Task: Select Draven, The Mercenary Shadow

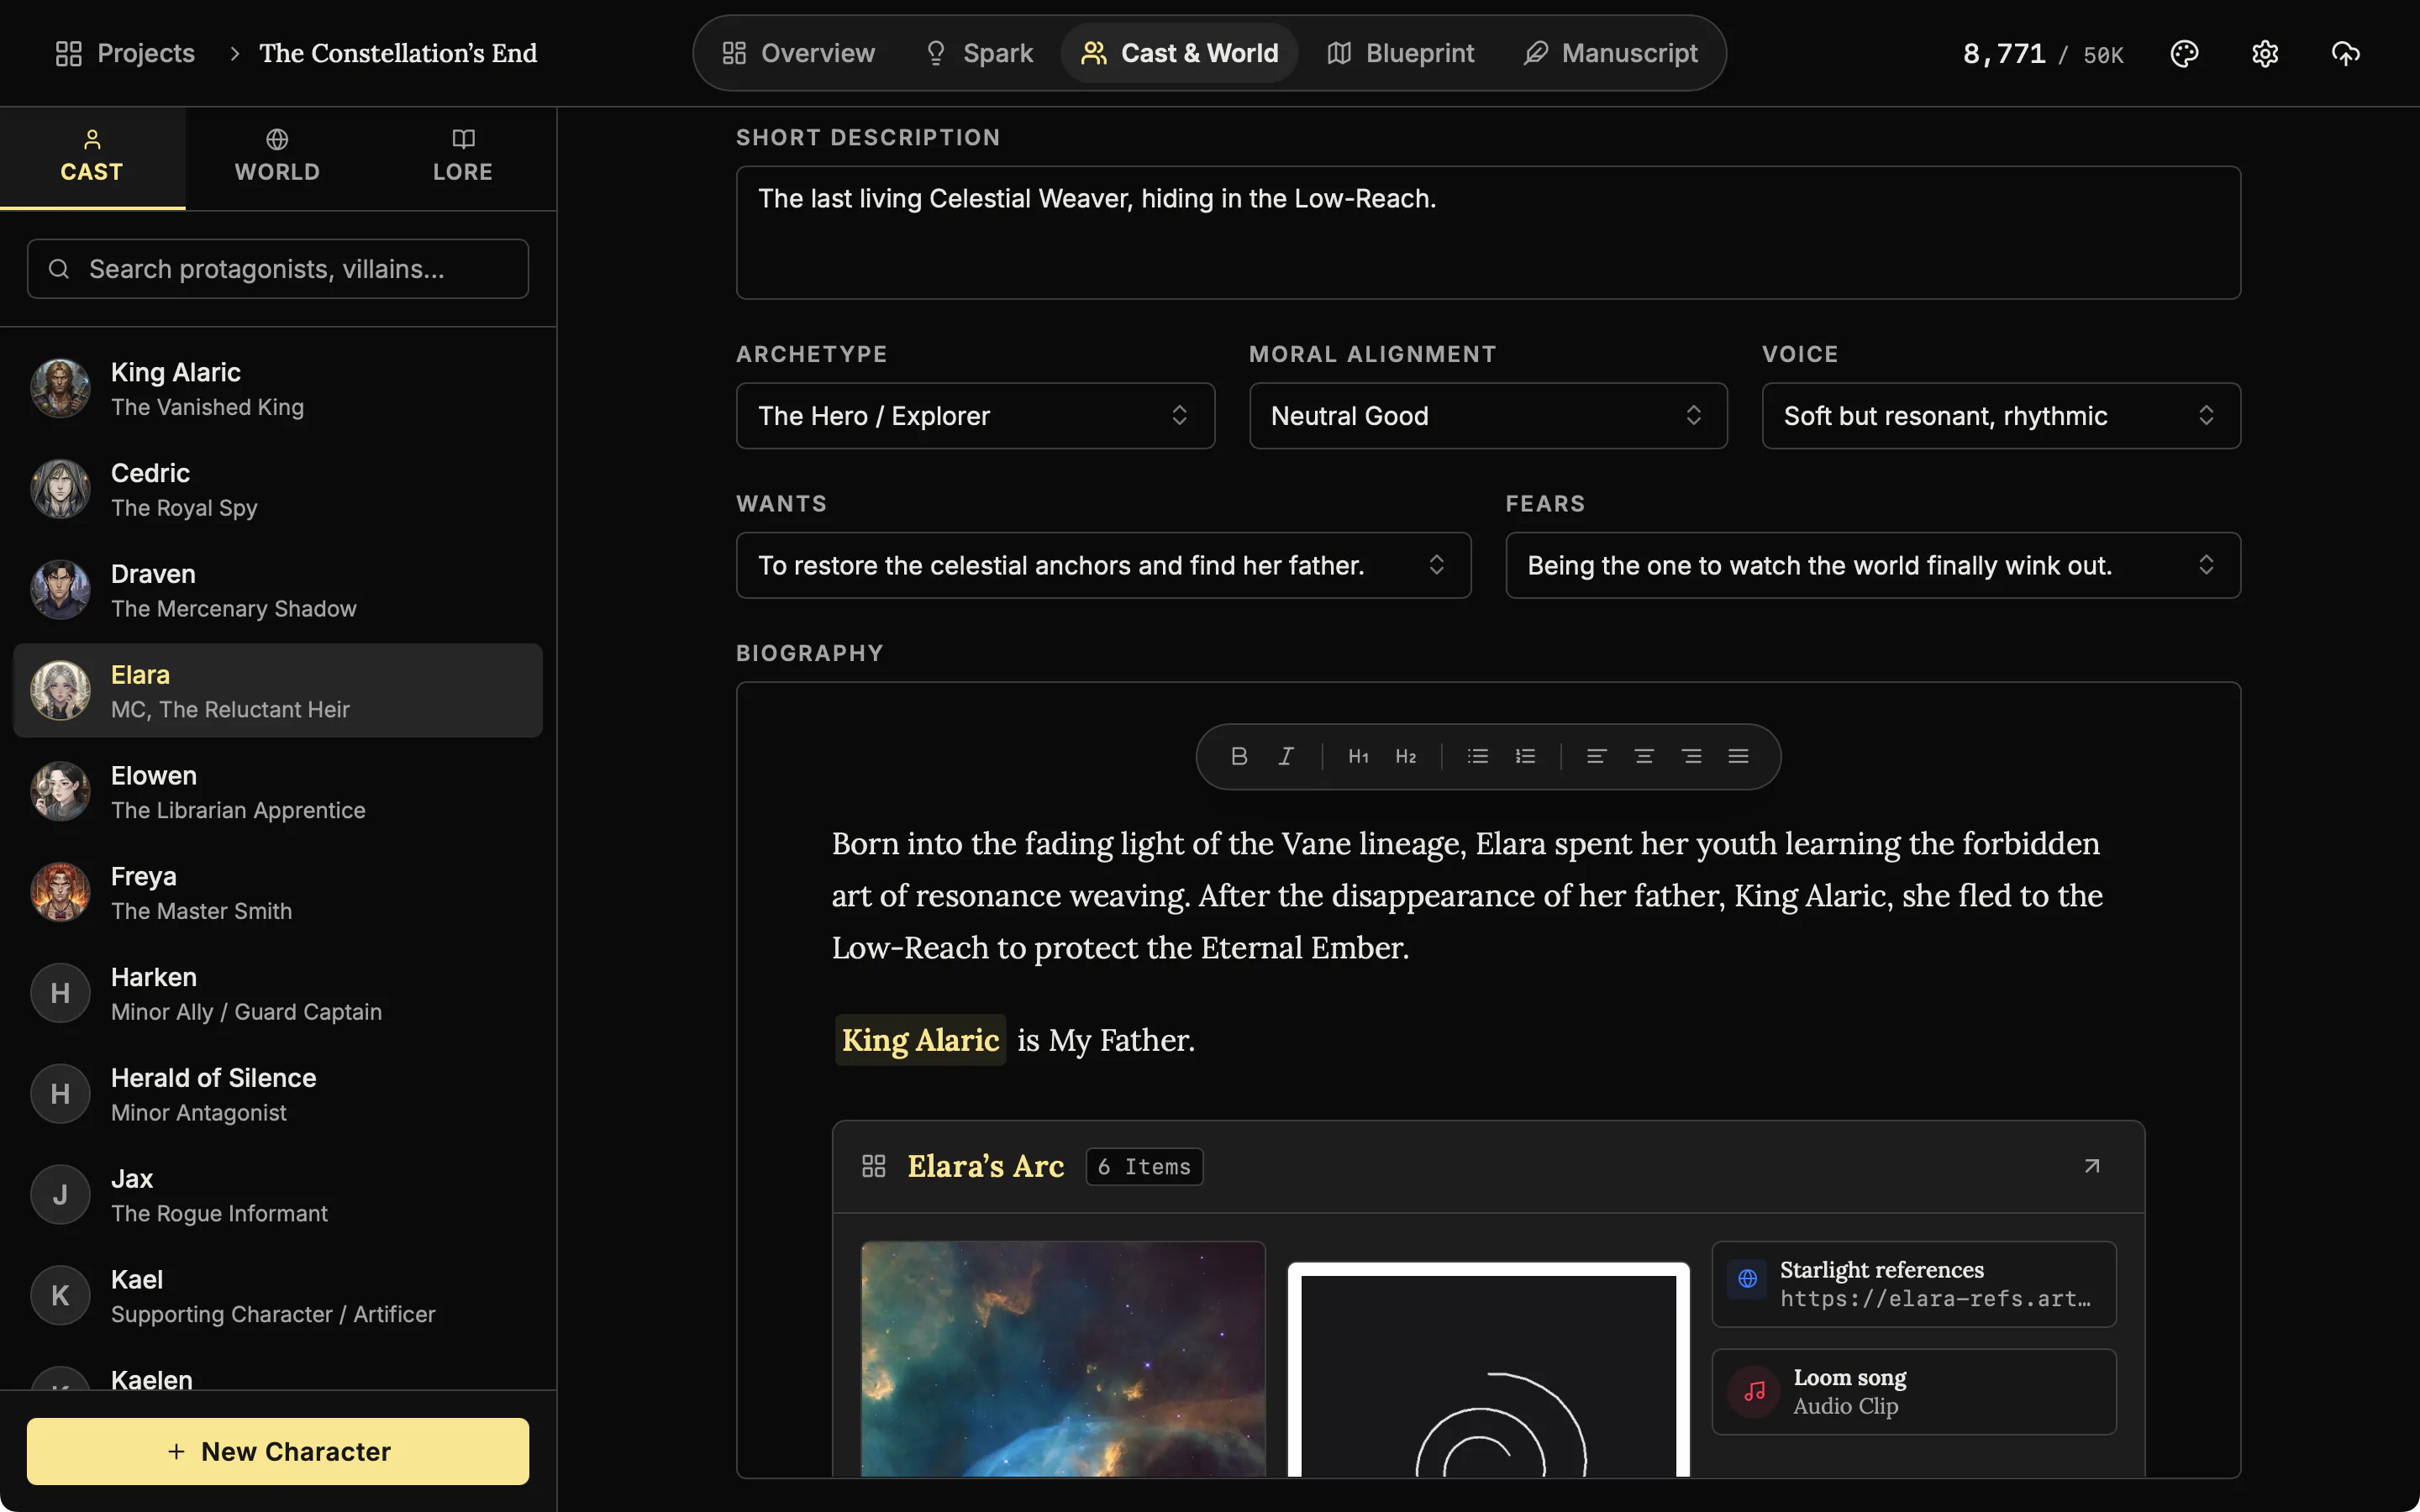Action: coord(277,590)
